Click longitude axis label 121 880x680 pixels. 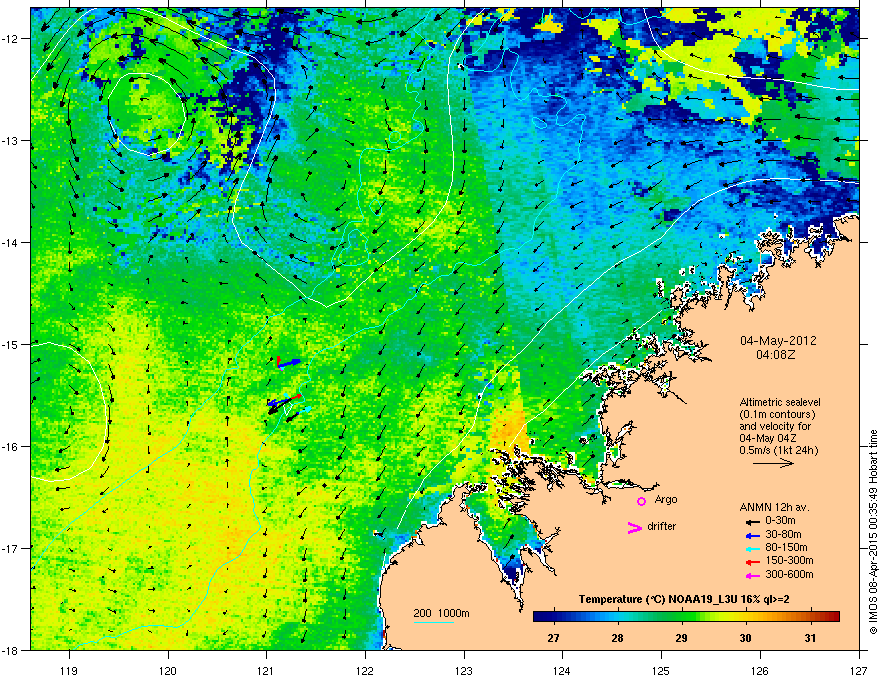pyautogui.click(x=266, y=670)
